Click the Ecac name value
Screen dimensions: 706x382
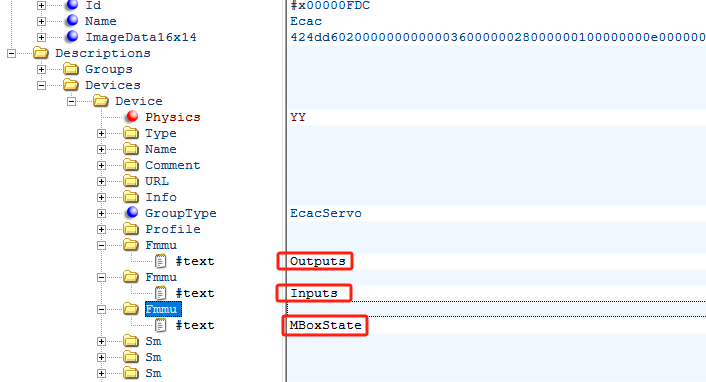tap(306, 21)
